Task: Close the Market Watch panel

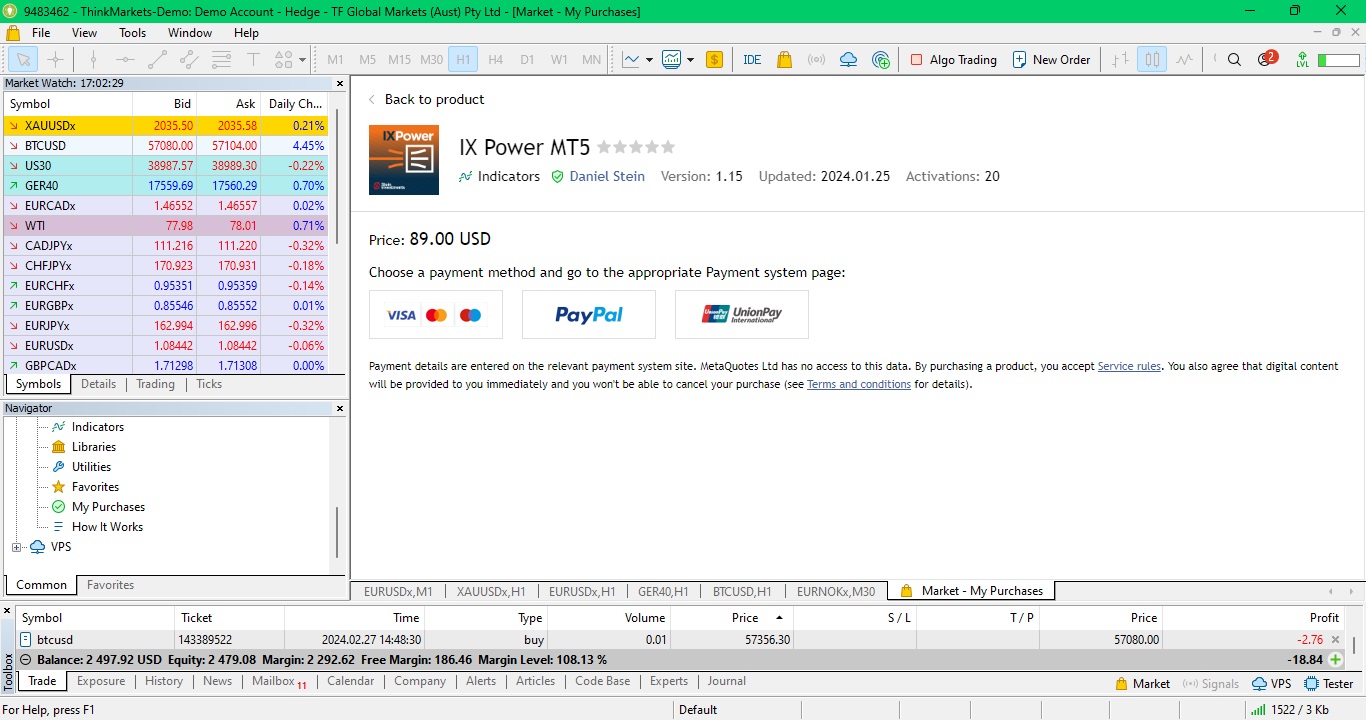Action: point(339,84)
